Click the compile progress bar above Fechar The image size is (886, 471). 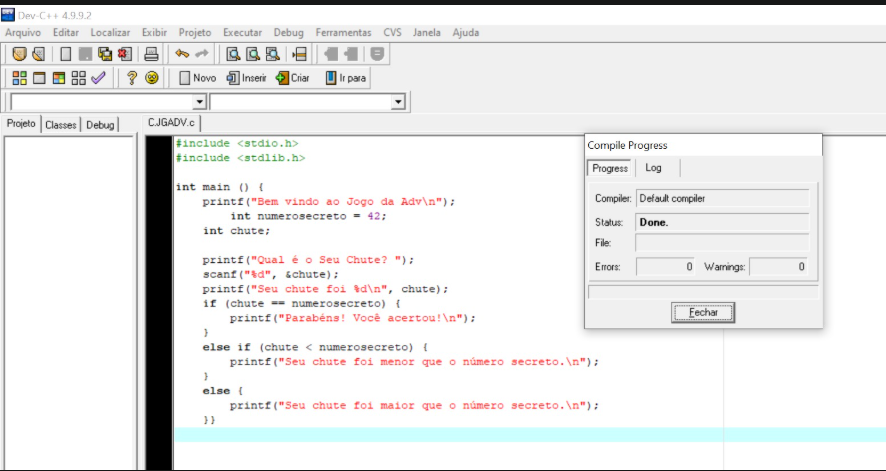(x=703, y=292)
